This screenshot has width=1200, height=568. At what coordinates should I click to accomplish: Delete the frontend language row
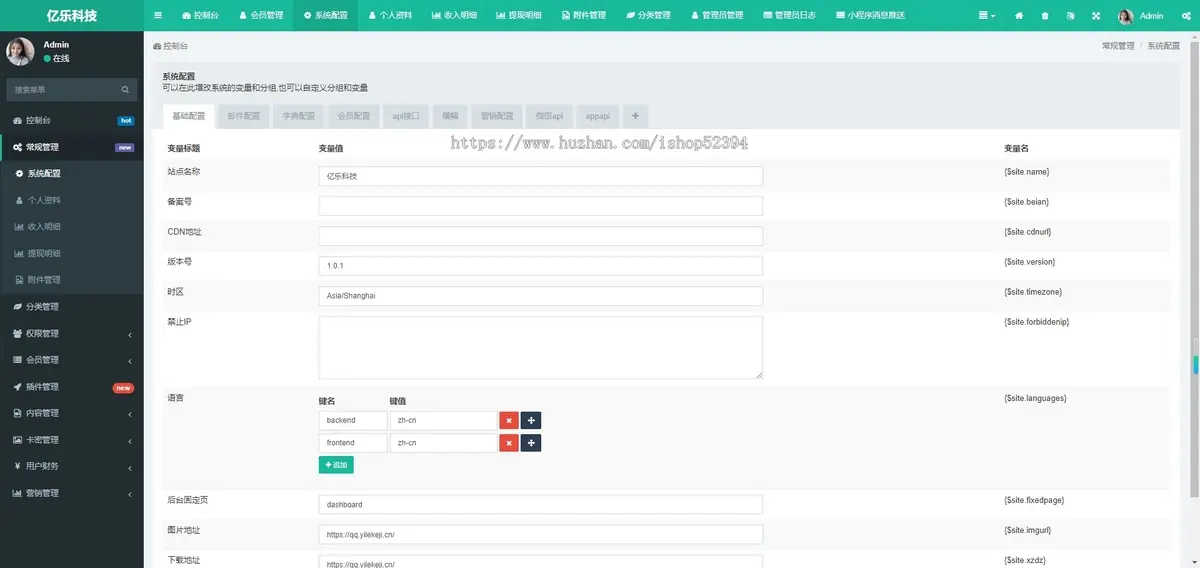[x=508, y=443]
